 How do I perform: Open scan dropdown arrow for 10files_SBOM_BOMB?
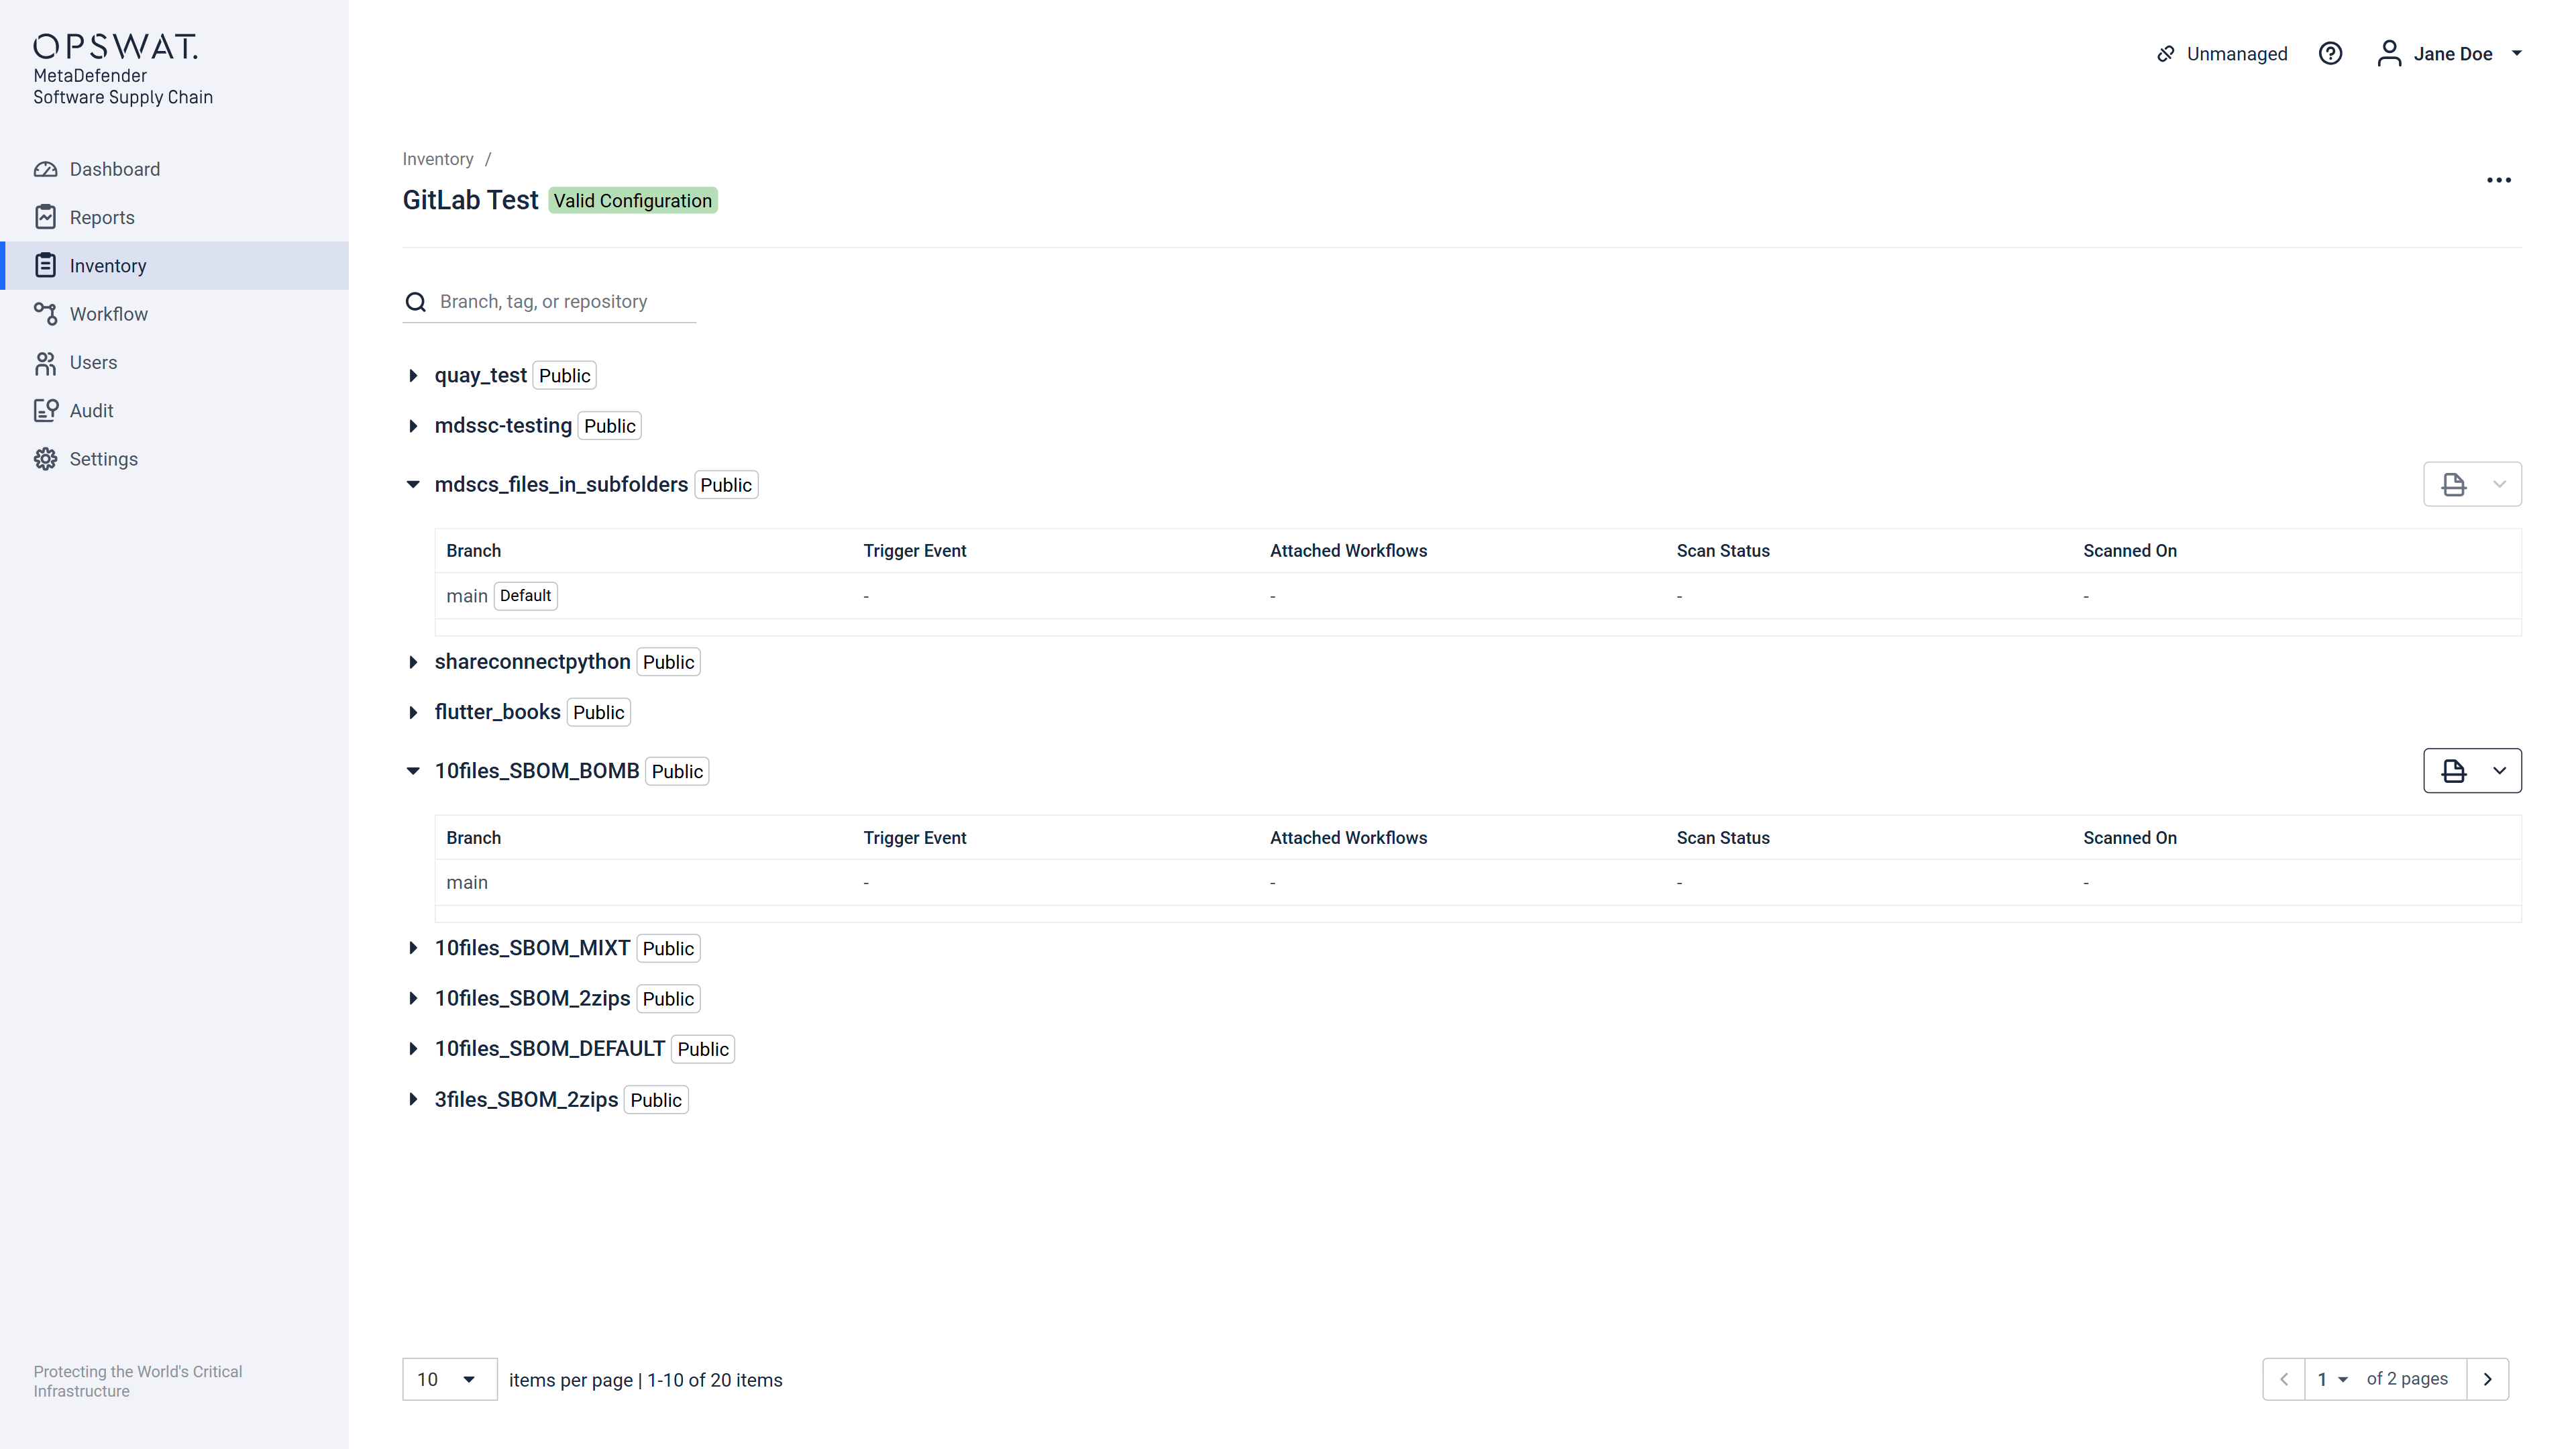[2499, 771]
